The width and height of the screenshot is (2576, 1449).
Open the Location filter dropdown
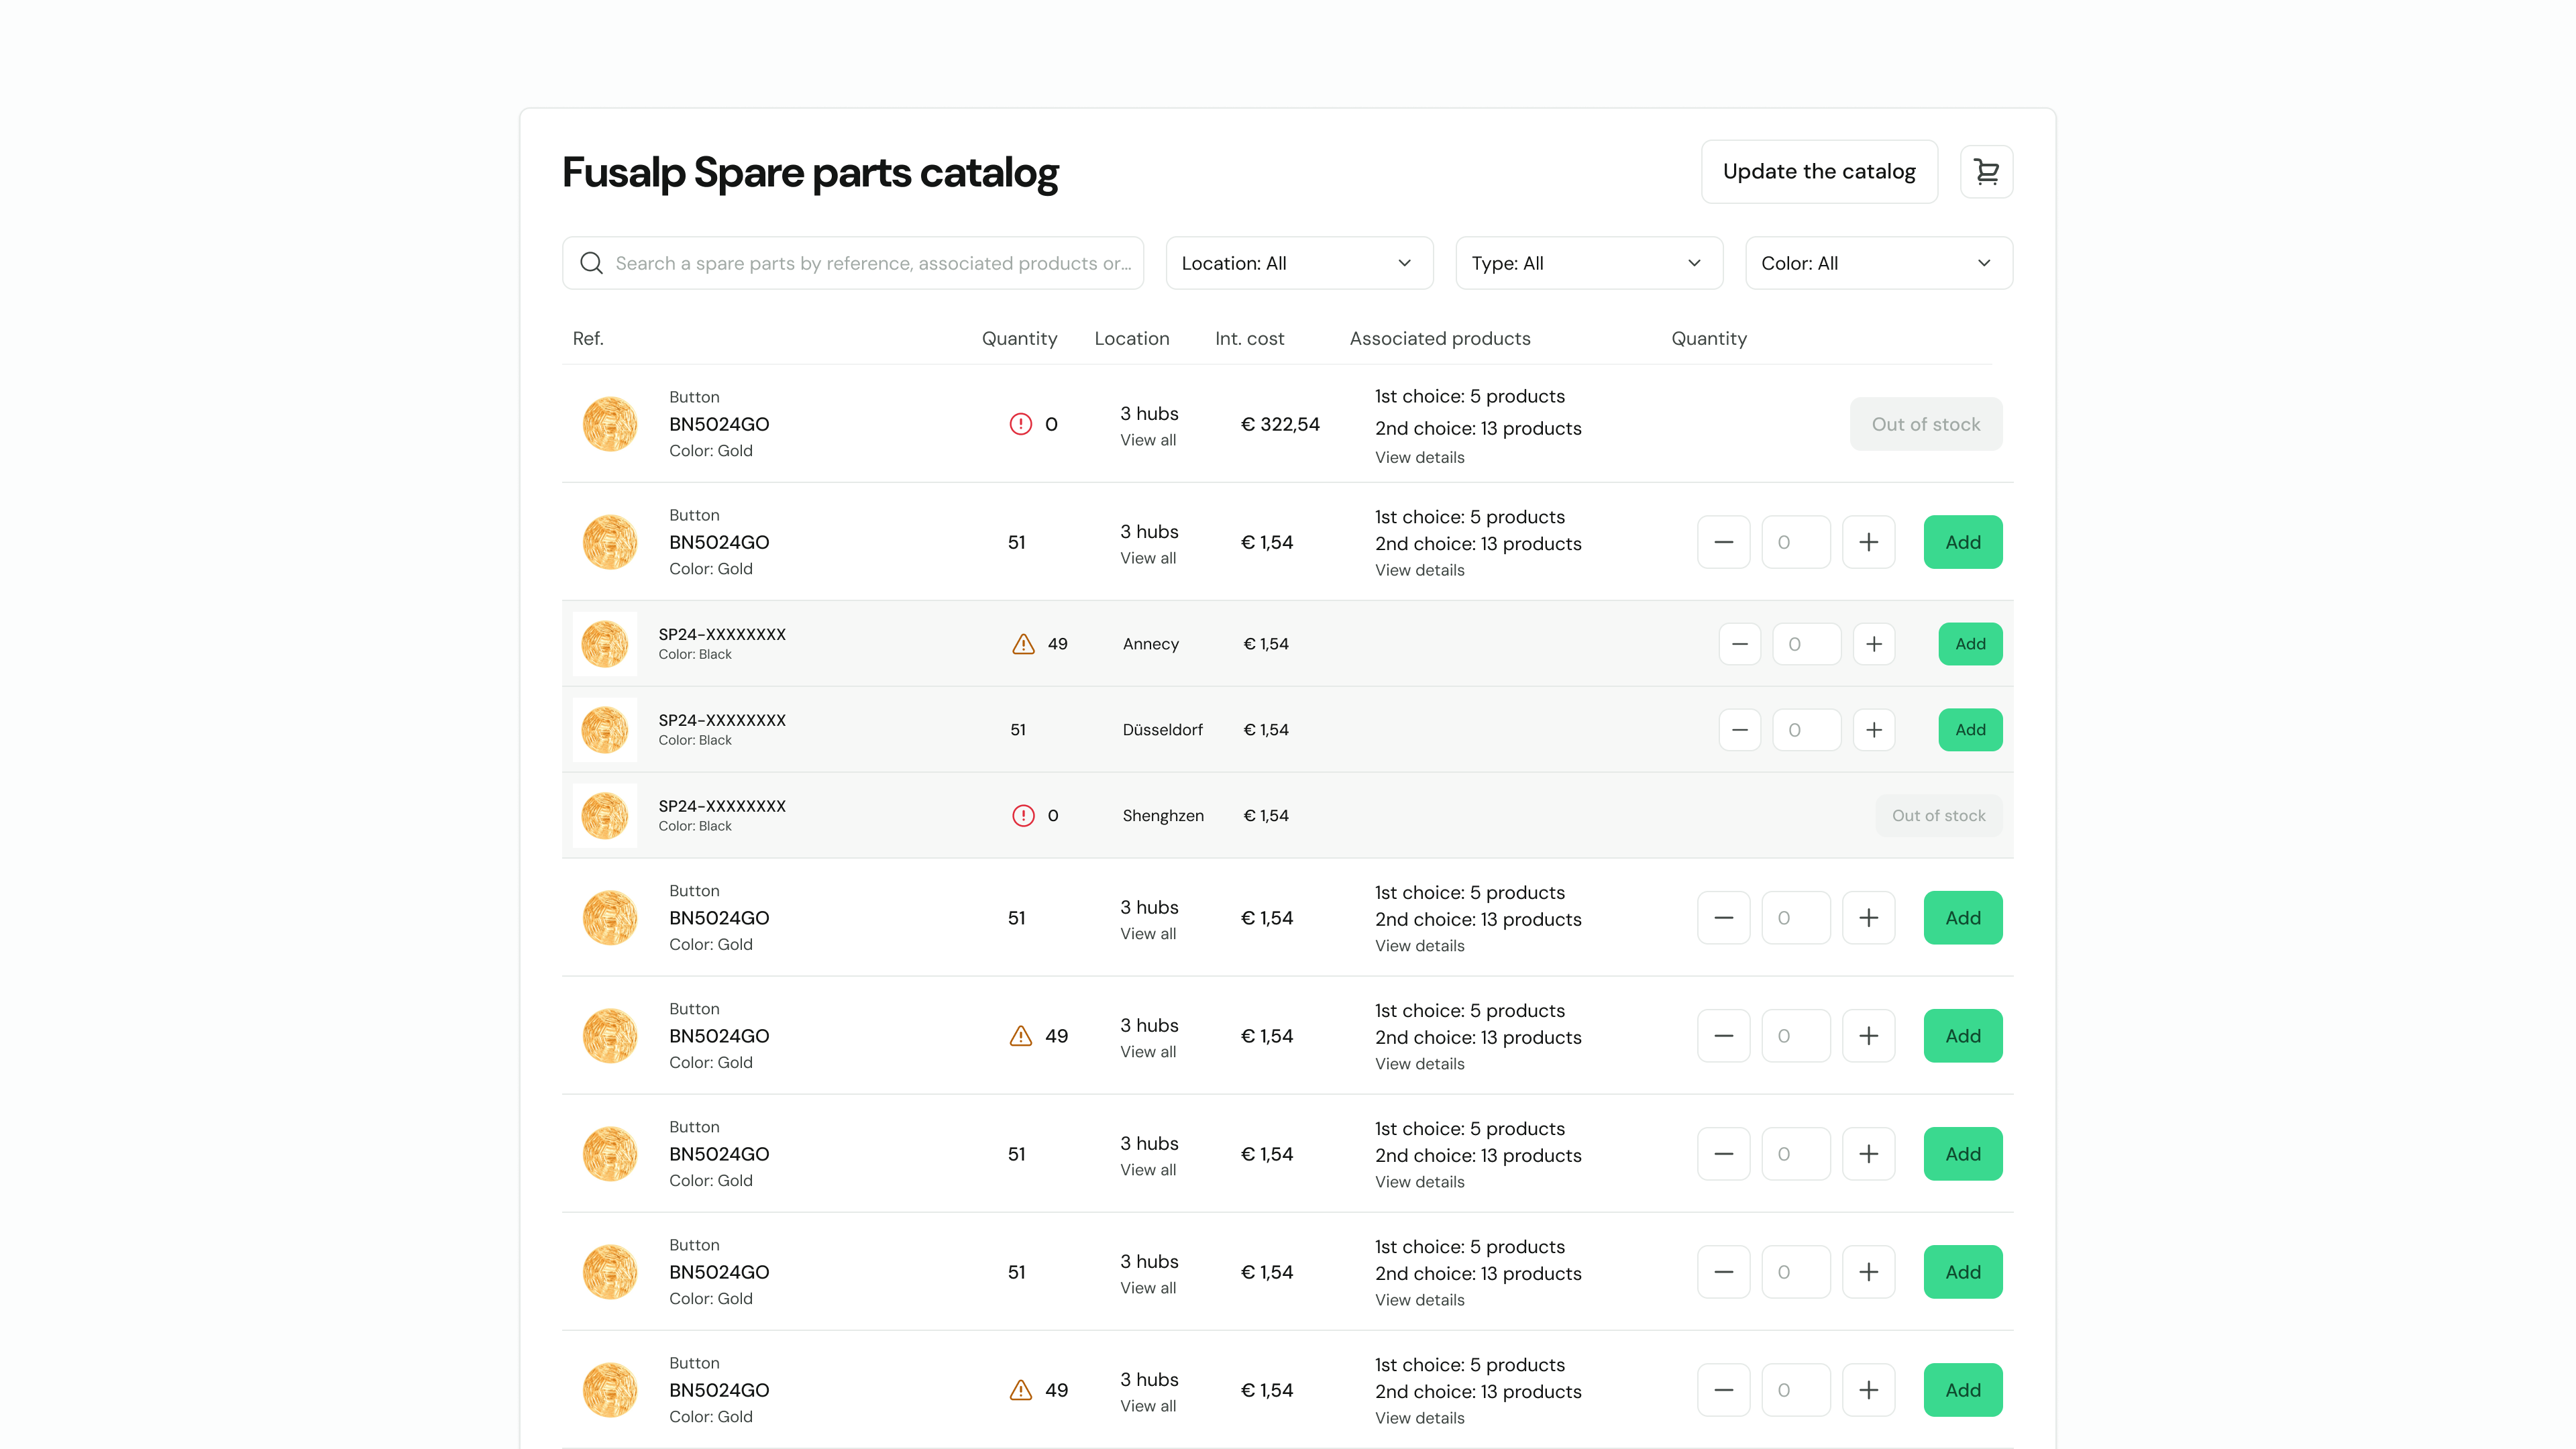point(1299,262)
